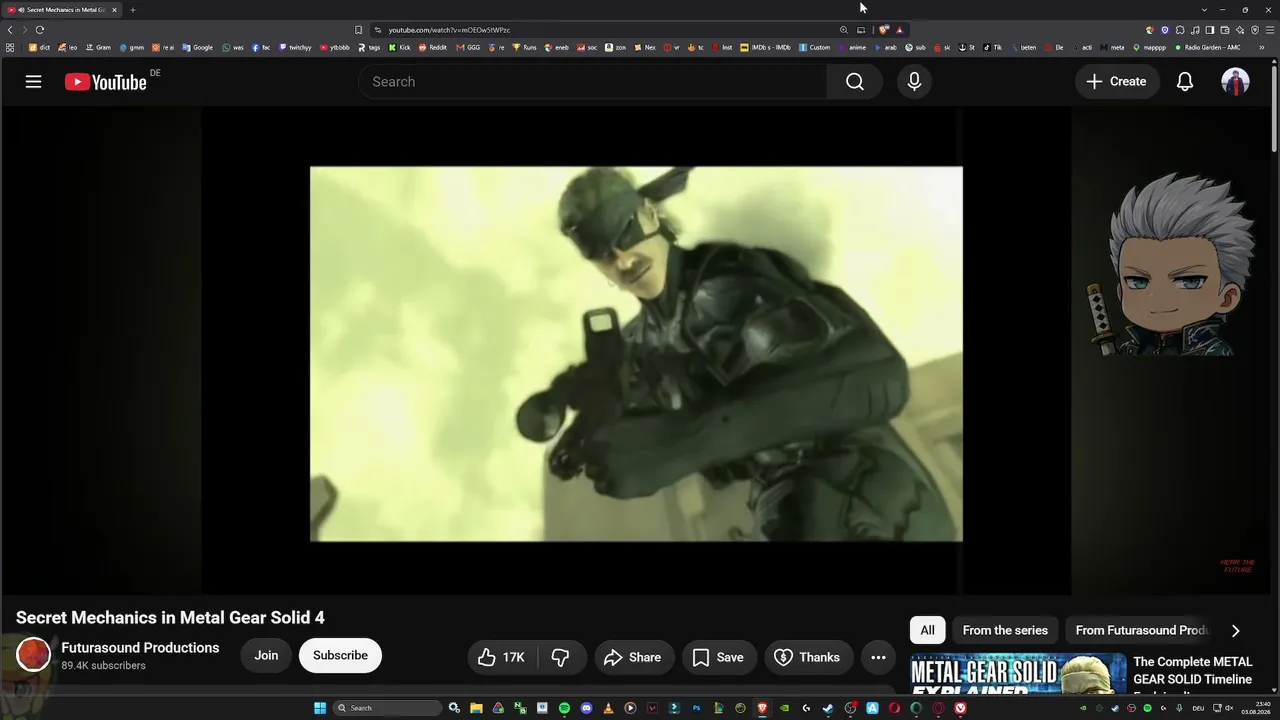Viewport: 1280px width, 720px height.
Task: Open Futurasound Productions channel avatar
Action: click(x=33, y=655)
